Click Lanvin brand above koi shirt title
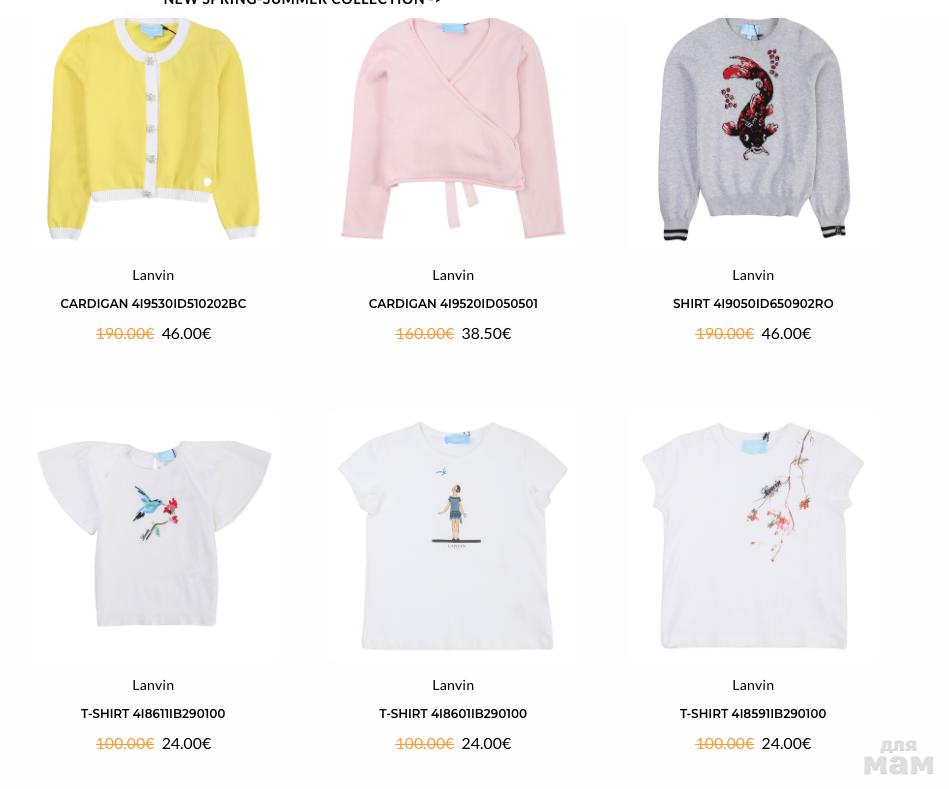Viewport: 949px width, 789px height. click(x=753, y=275)
